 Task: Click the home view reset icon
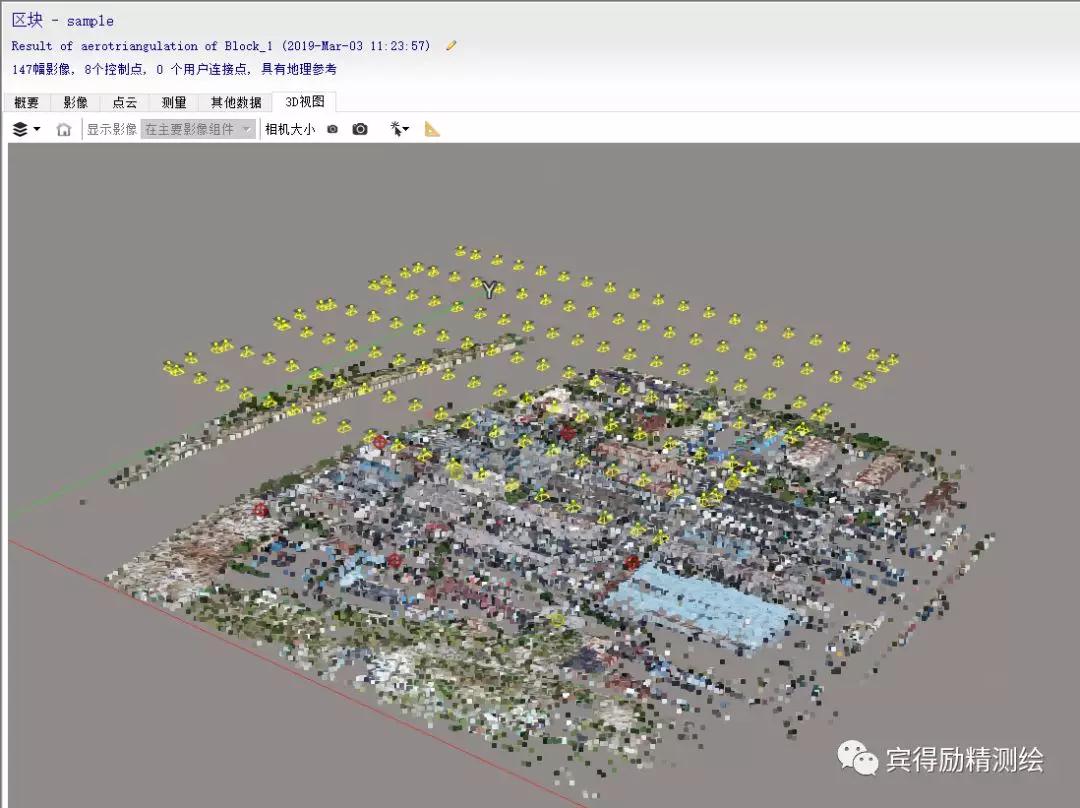click(x=64, y=129)
